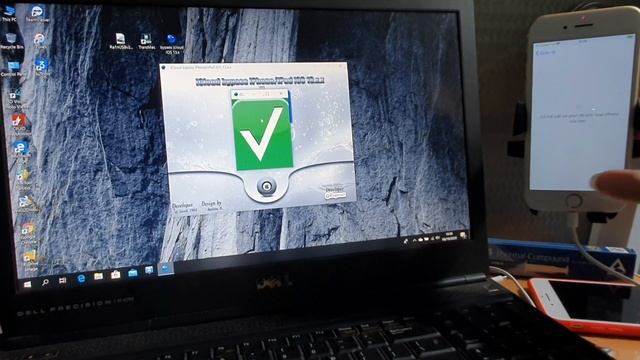
Task: Open the Internet Explorer desktop shortcut
Action: coord(21,150)
